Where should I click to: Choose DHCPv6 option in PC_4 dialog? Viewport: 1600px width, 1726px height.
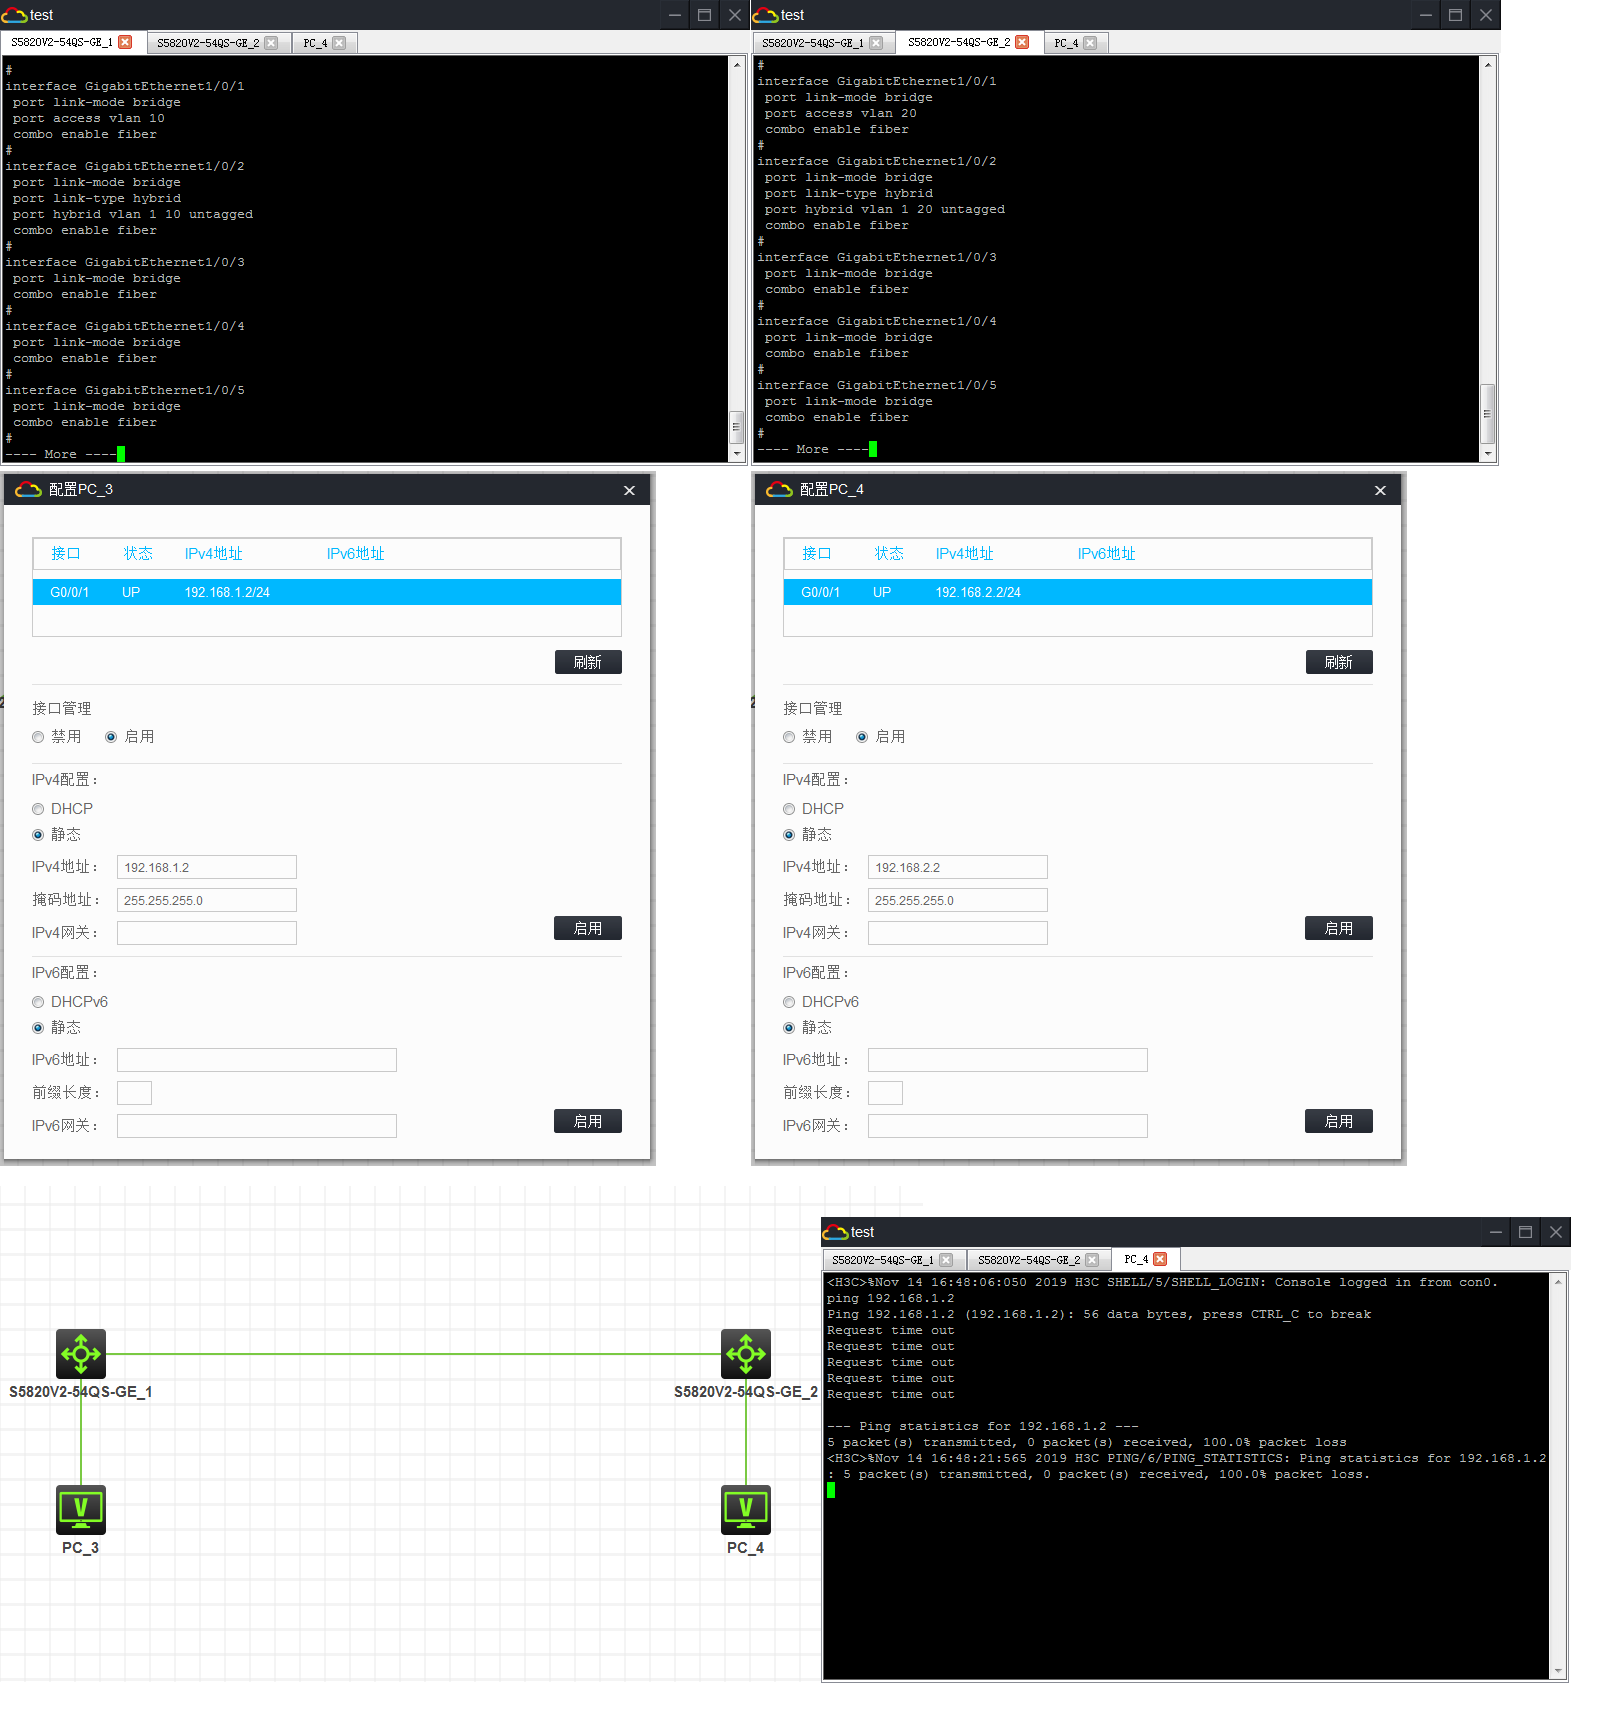(789, 1002)
